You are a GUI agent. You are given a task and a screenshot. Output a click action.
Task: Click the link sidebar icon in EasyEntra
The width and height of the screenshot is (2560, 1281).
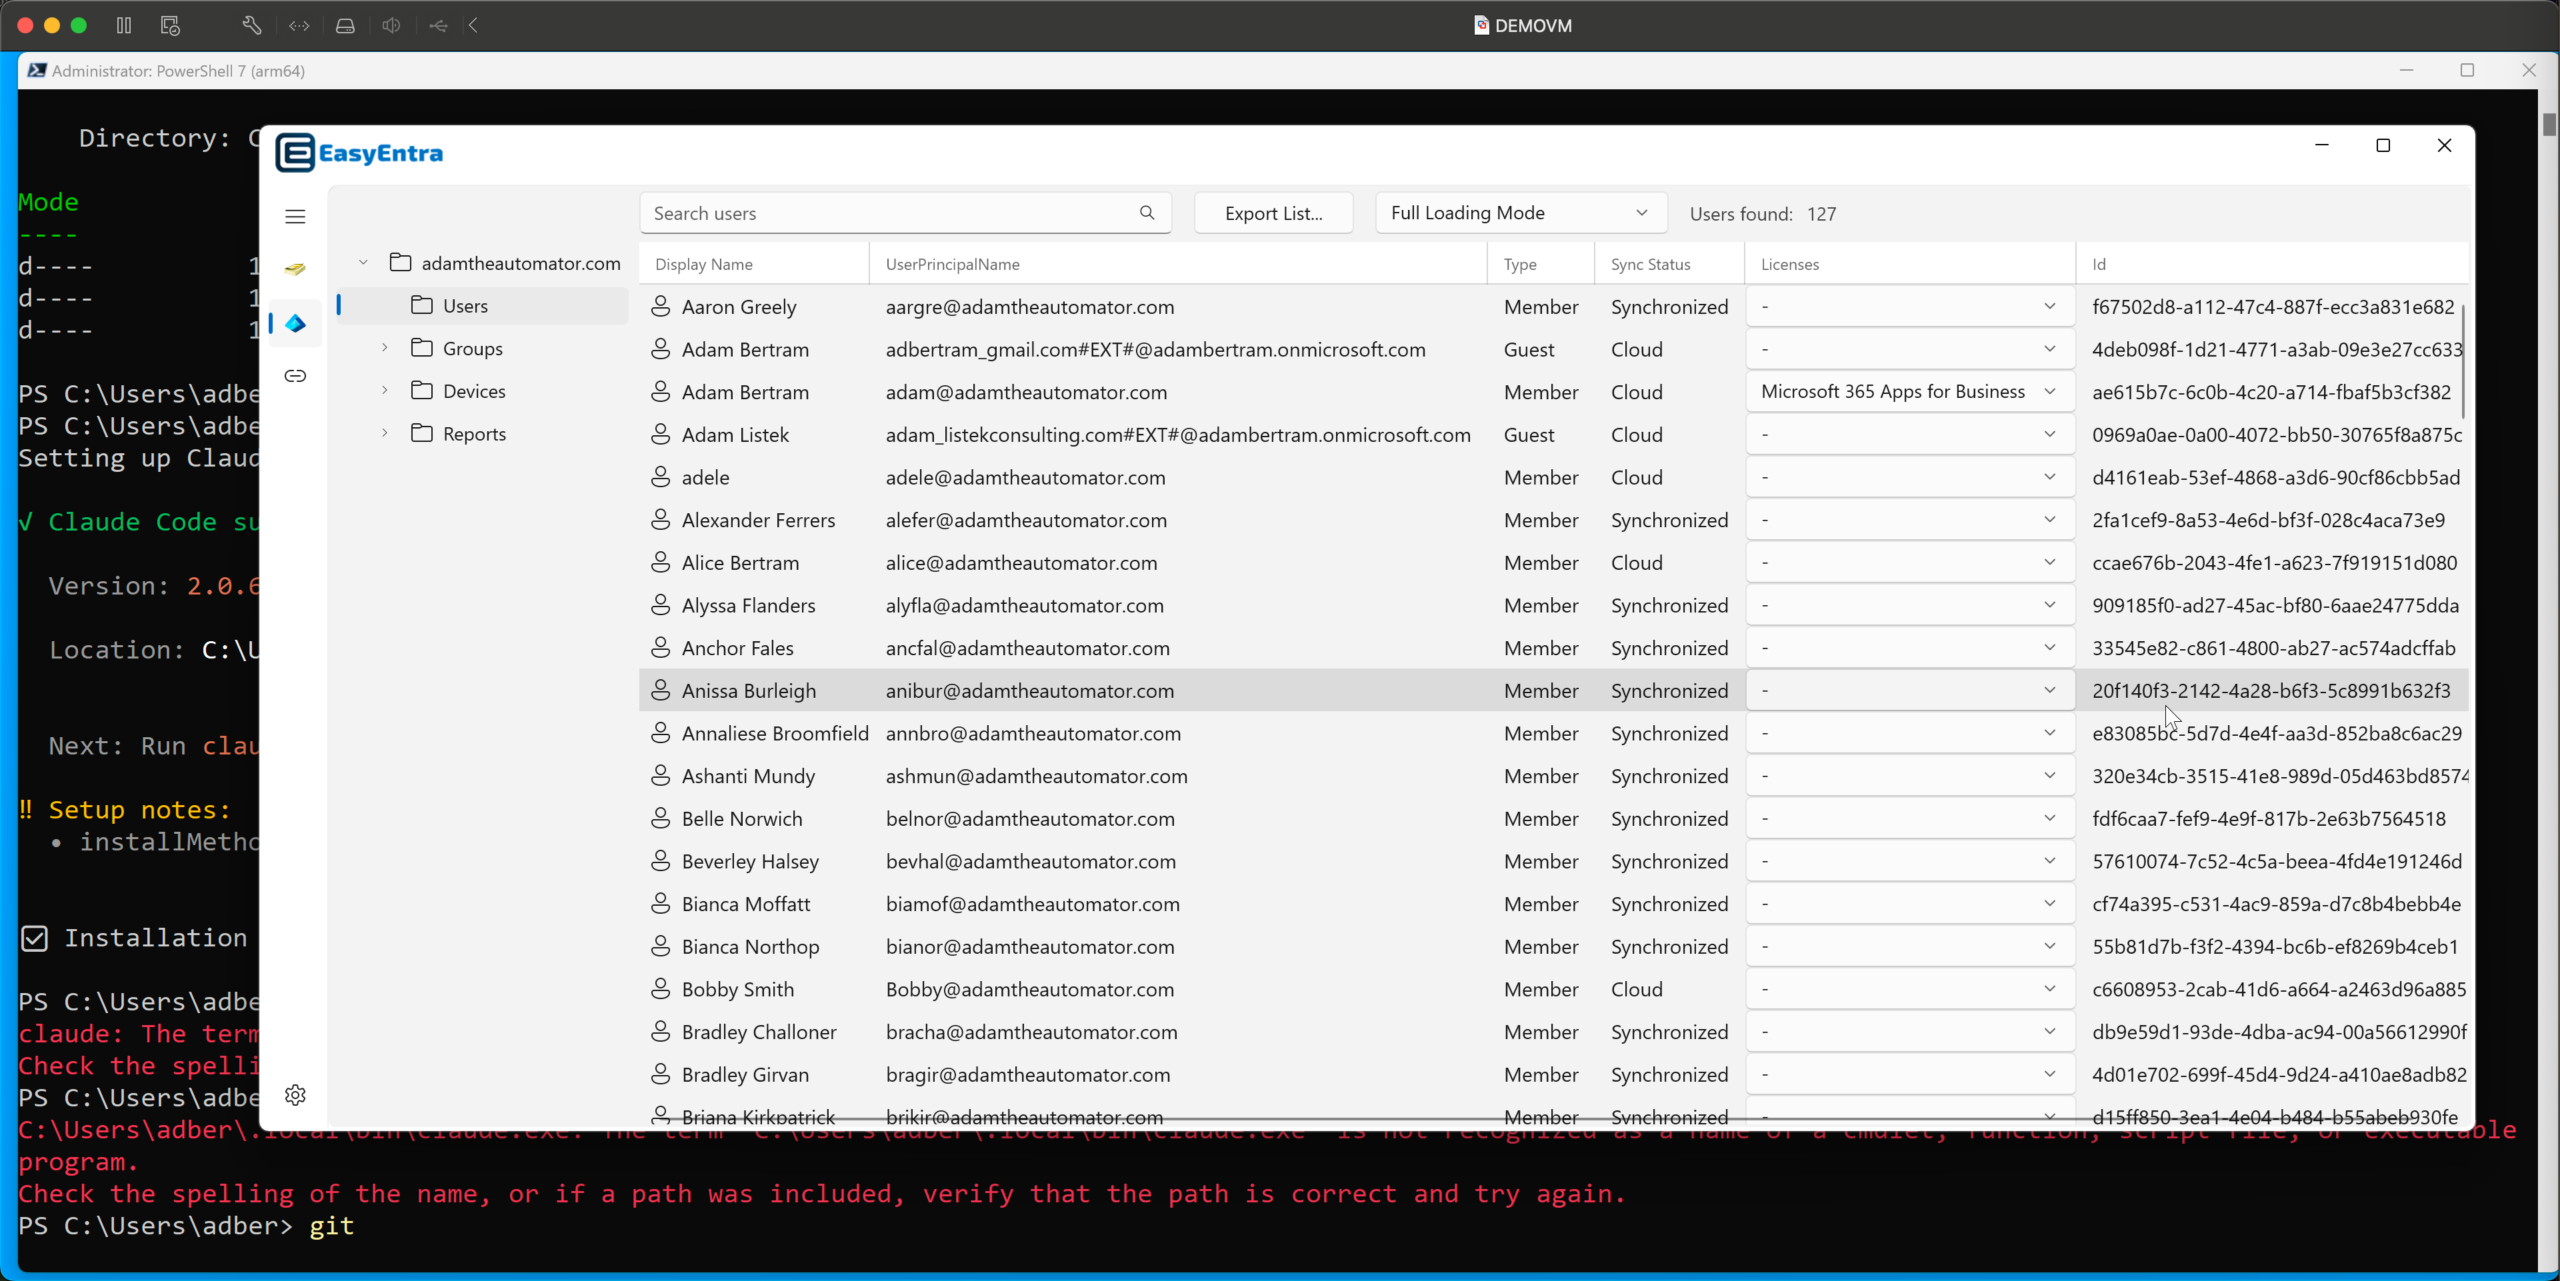[x=295, y=376]
